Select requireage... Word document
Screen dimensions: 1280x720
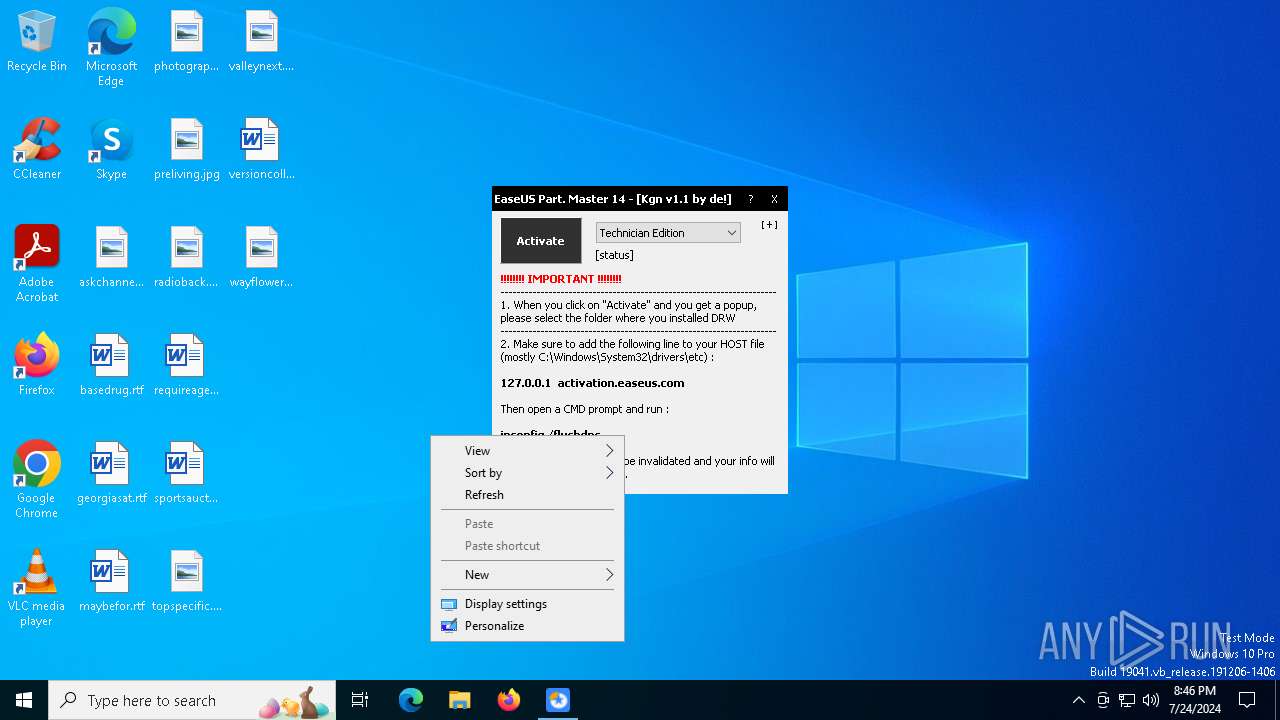pyautogui.click(x=186, y=366)
